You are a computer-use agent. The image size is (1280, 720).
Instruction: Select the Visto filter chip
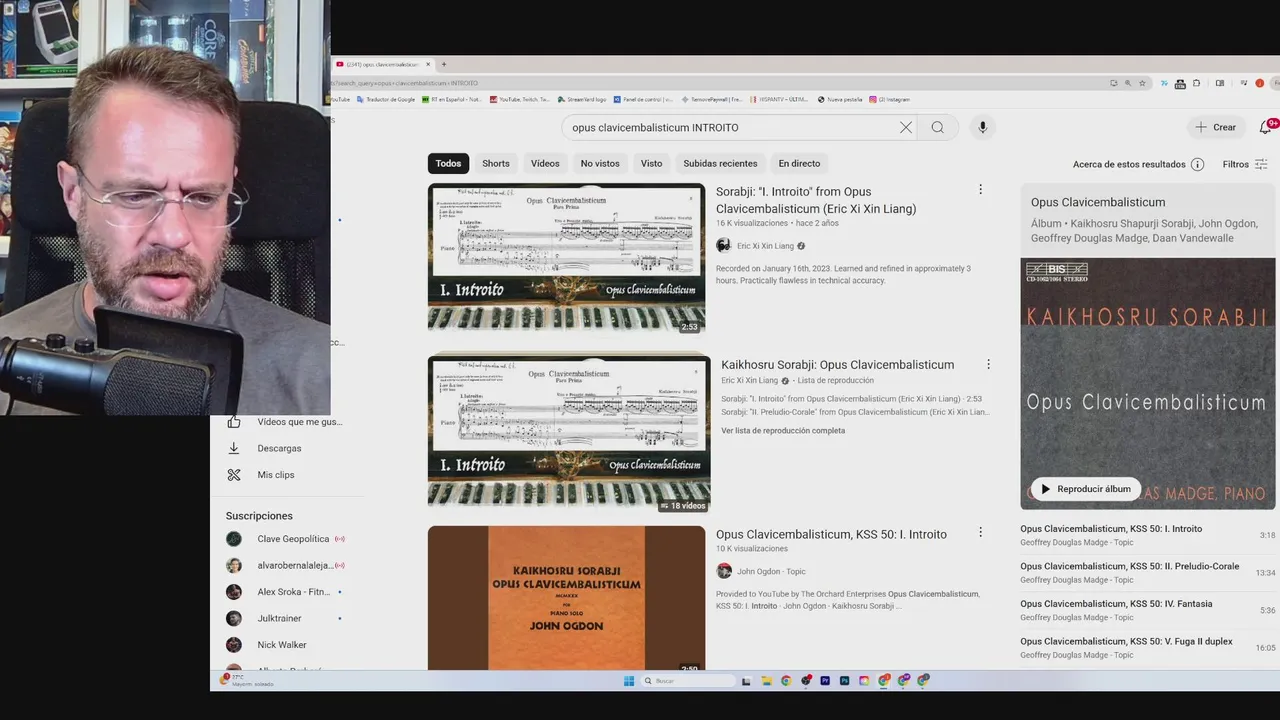(x=651, y=163)
